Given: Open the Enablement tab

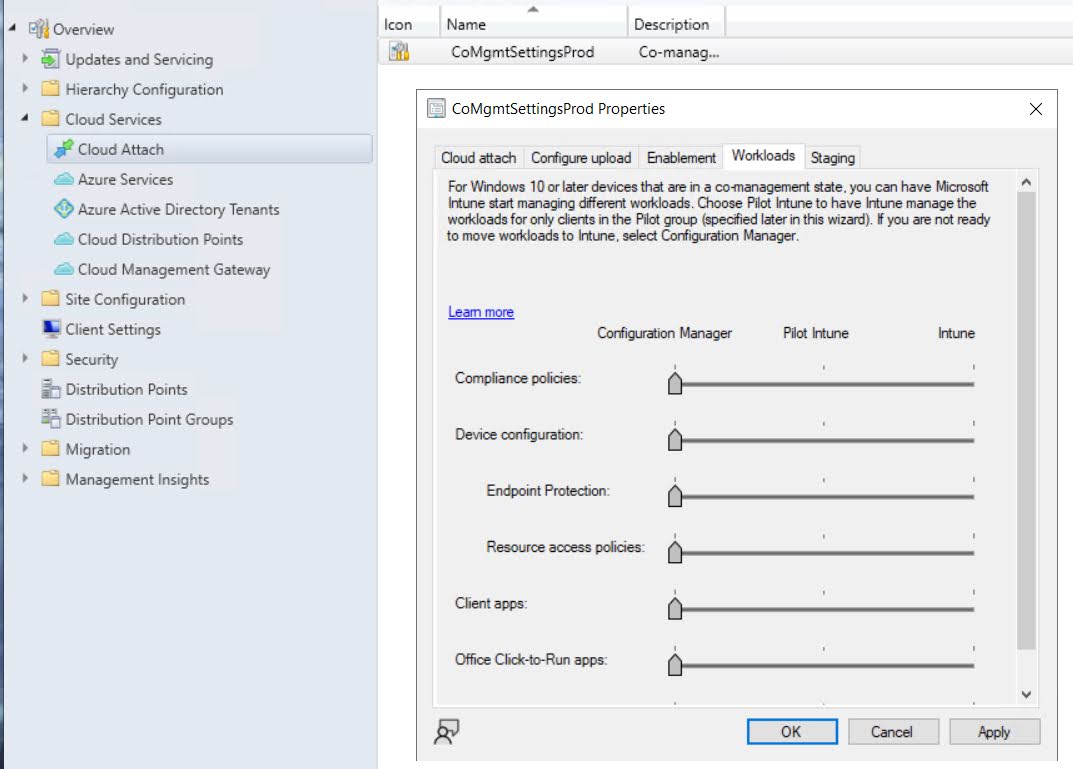Looking at the screenshot, I should (x=681, y=157).
